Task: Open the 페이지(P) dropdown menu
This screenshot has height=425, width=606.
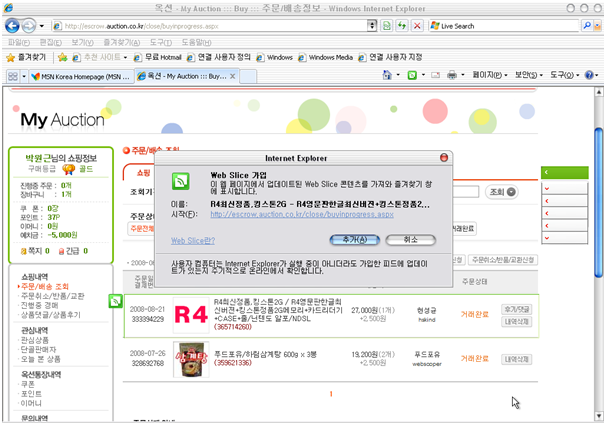Action: pos(489,75)
